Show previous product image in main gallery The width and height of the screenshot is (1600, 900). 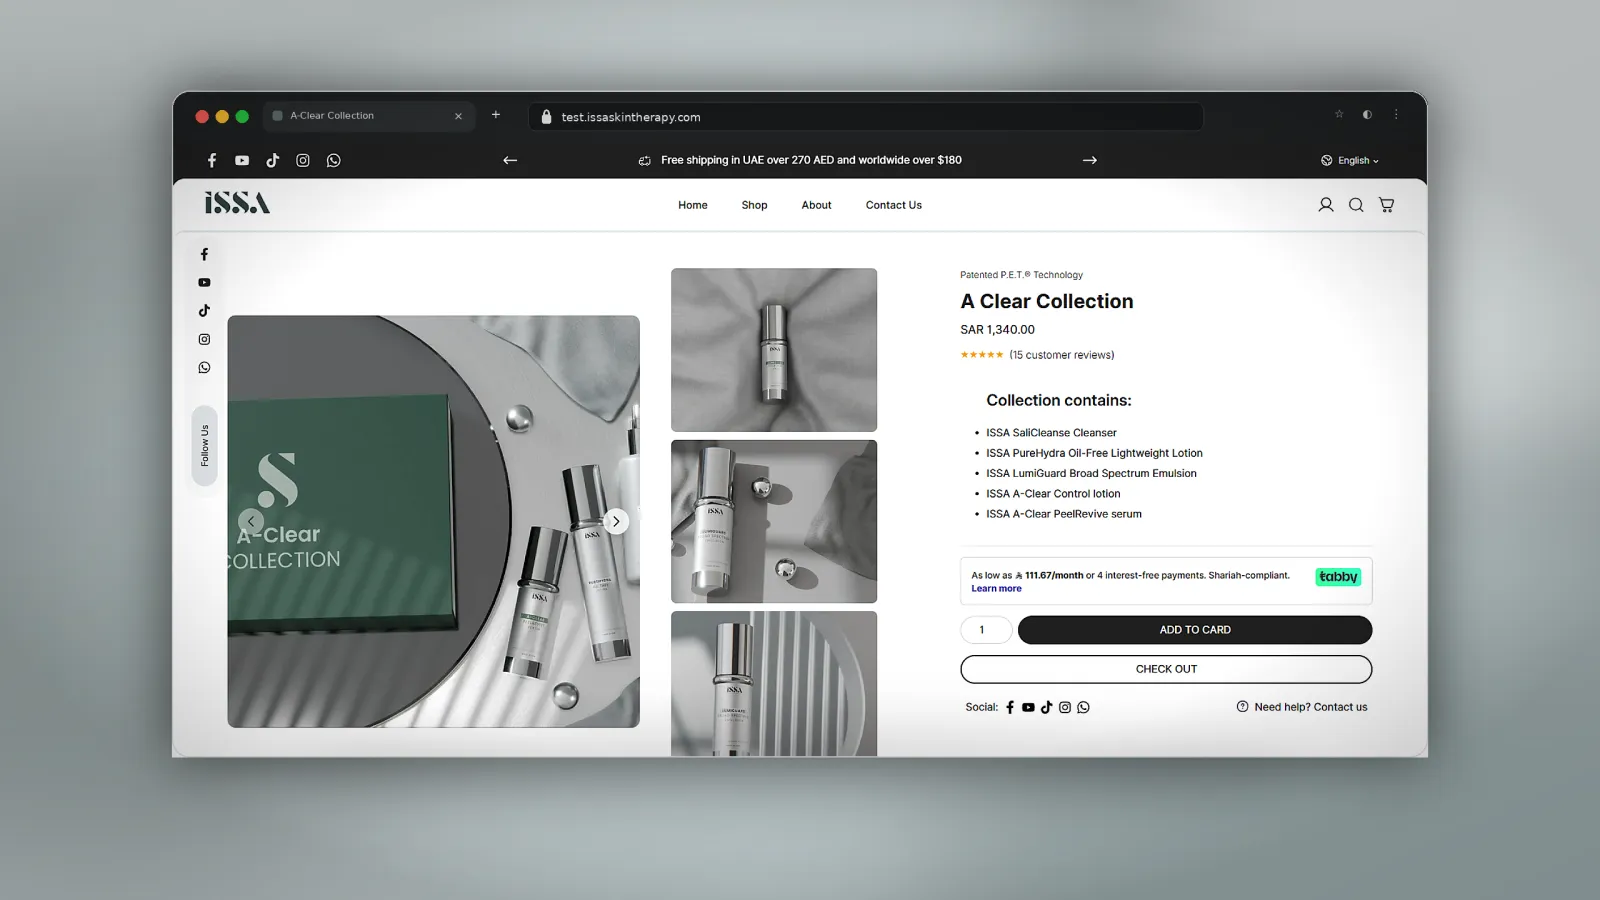coord(251,521)
